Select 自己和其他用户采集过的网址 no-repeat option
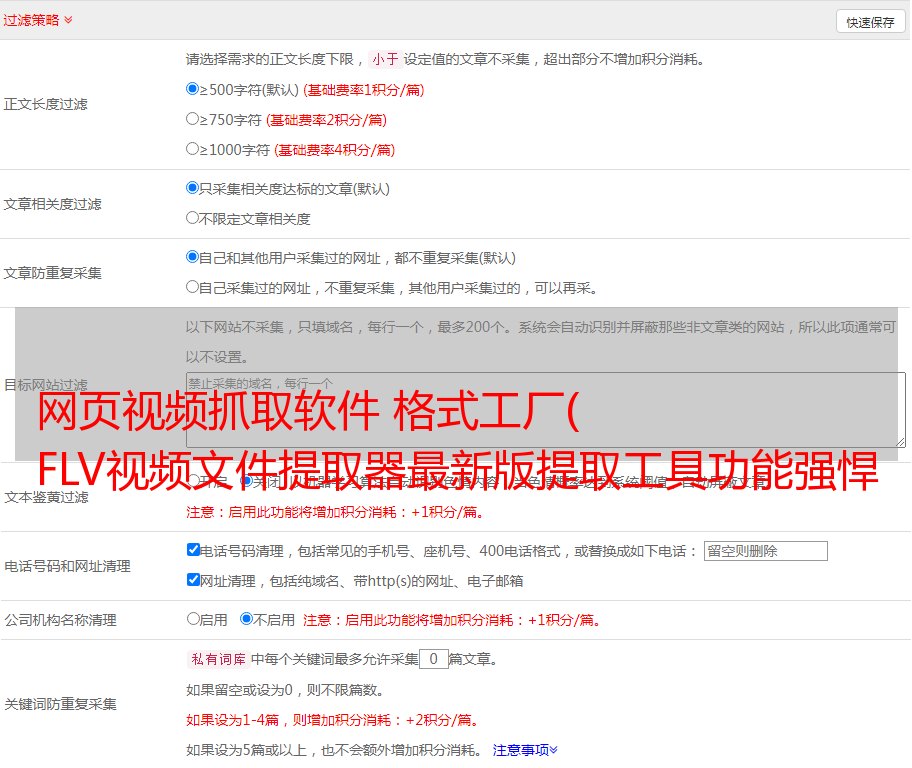 [x=193, y=257]
